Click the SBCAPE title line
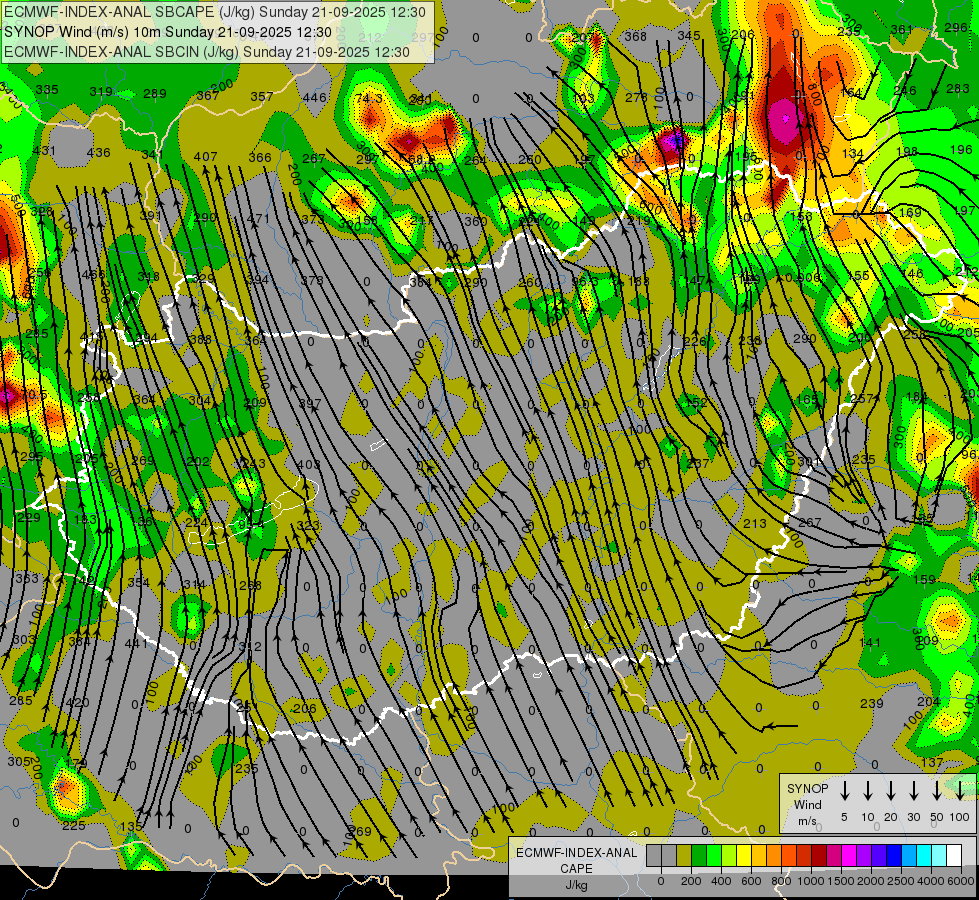This screenshot has height=900, width=979. tap(215, 12)
